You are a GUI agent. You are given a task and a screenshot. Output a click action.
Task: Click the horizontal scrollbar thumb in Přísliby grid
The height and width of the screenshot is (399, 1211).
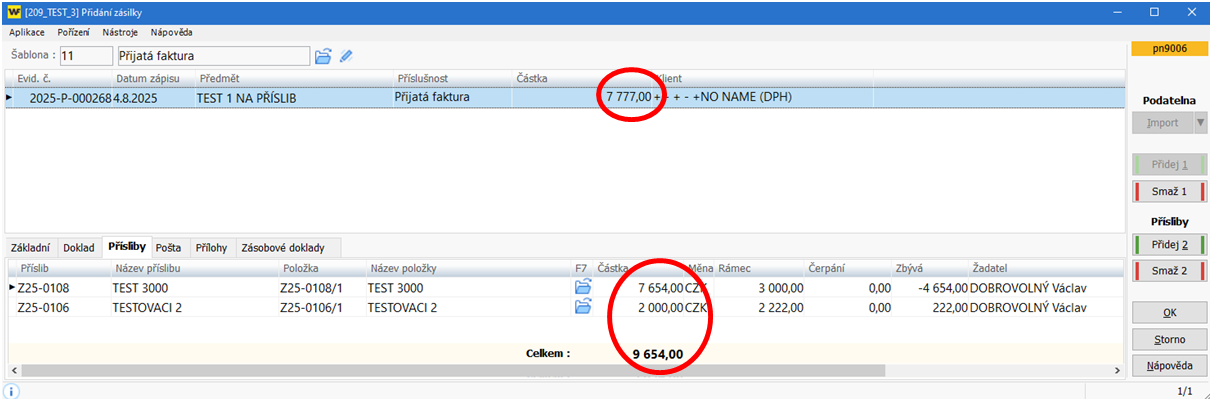coord(452,370)
